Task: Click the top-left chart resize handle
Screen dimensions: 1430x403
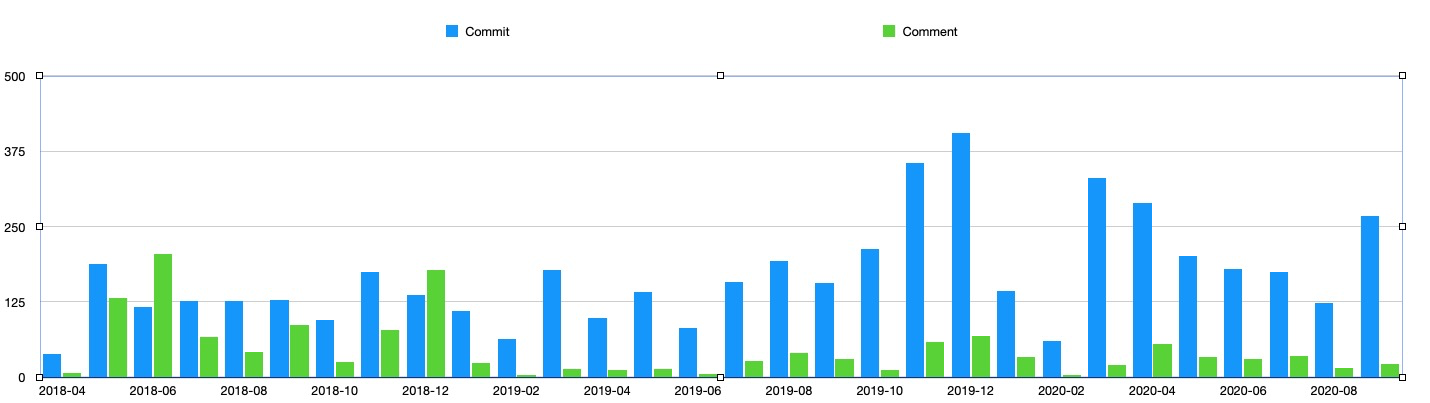Action: 40,76
